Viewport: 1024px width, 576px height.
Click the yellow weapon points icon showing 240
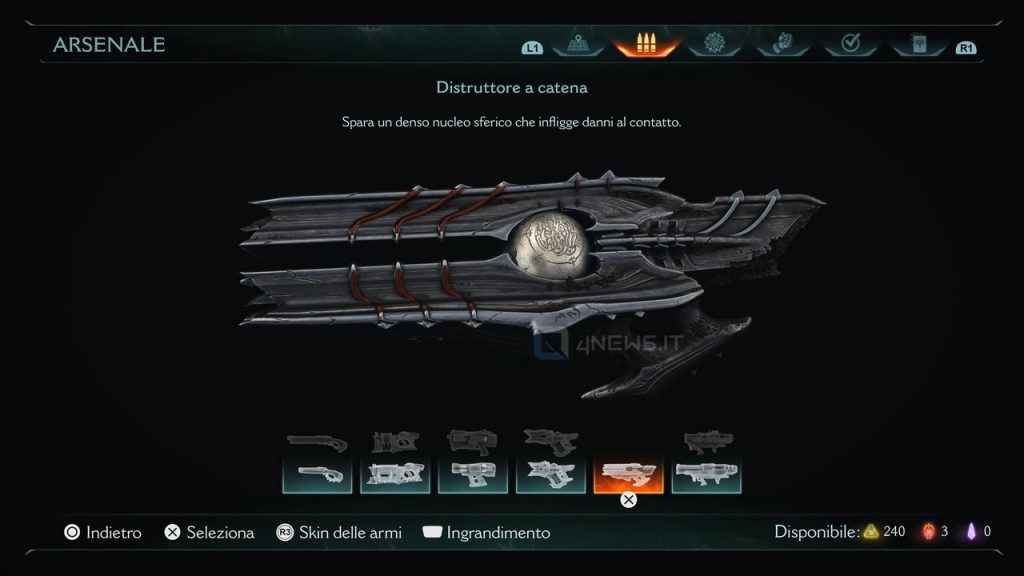[x=871, y=532]
